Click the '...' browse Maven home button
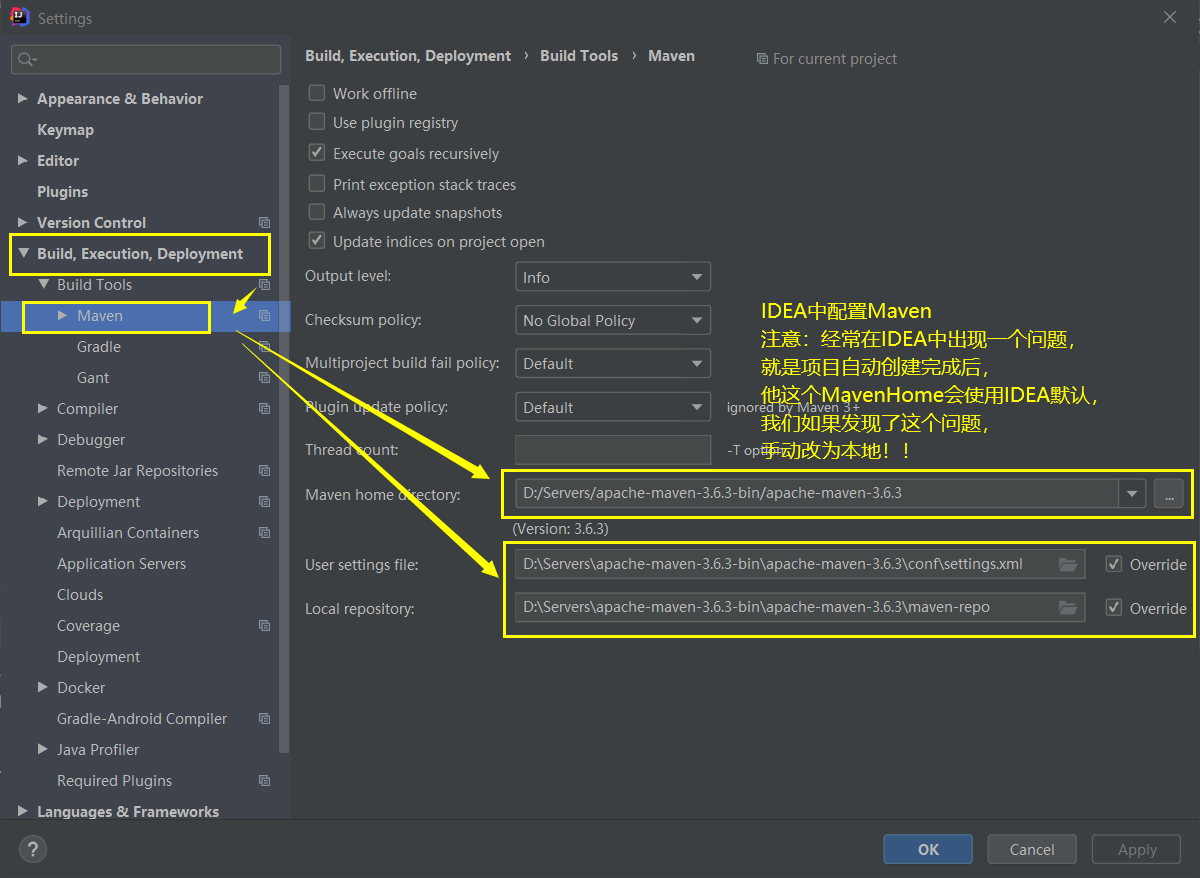The image size is (1200, 878). pyautogui.click(x=1168, y=493)
